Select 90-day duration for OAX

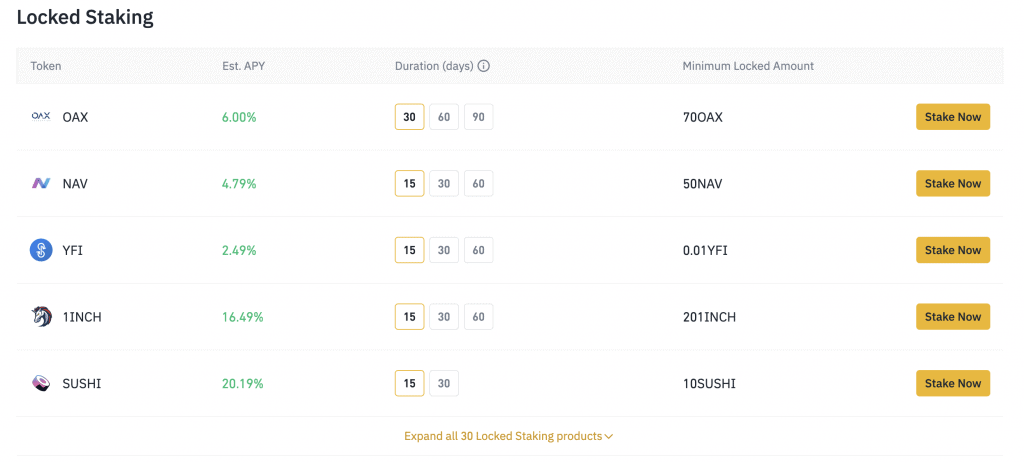click(479, 117)
